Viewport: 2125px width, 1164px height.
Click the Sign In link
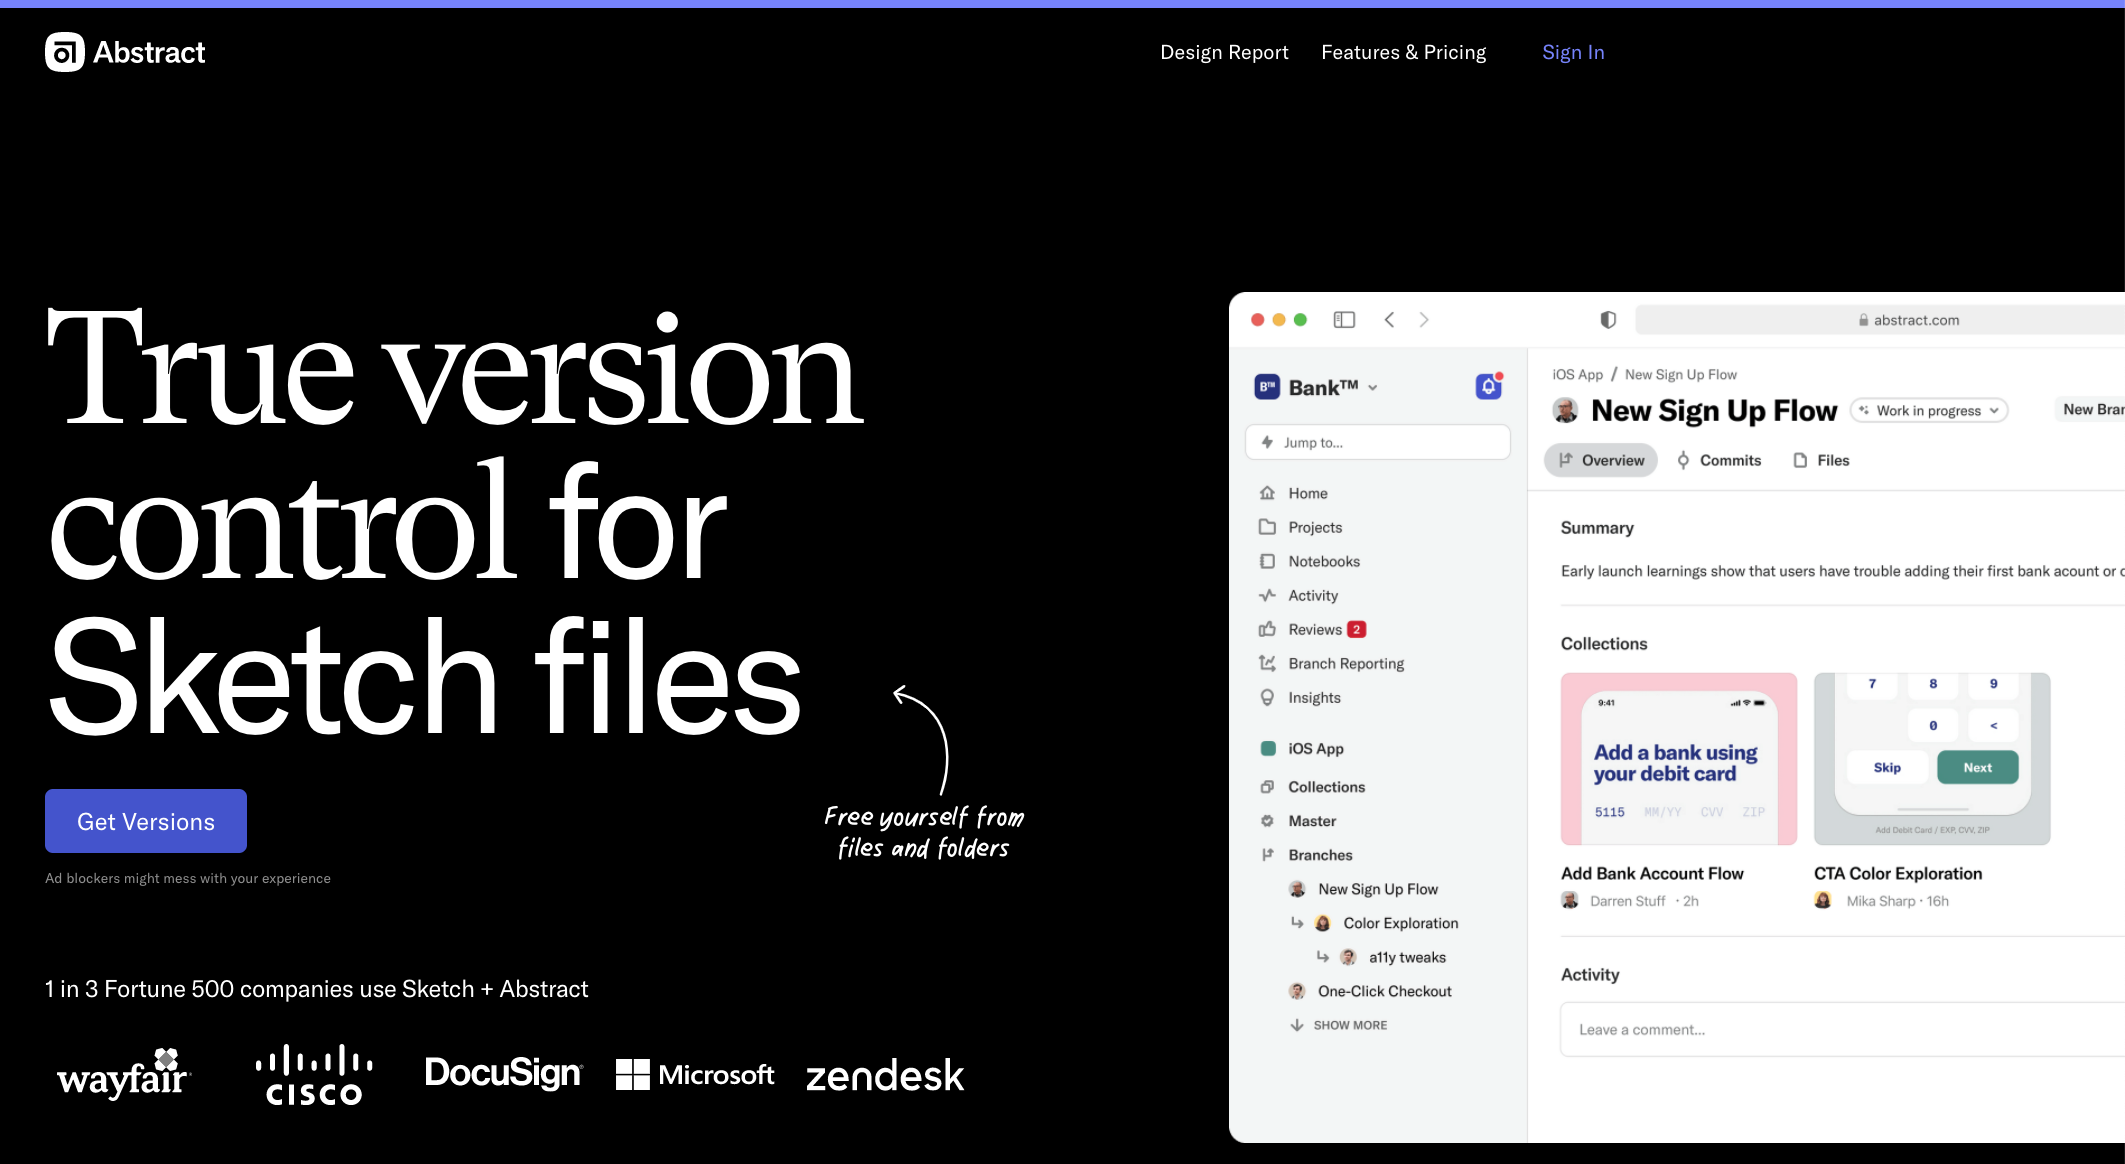[x=1573, y=52]
